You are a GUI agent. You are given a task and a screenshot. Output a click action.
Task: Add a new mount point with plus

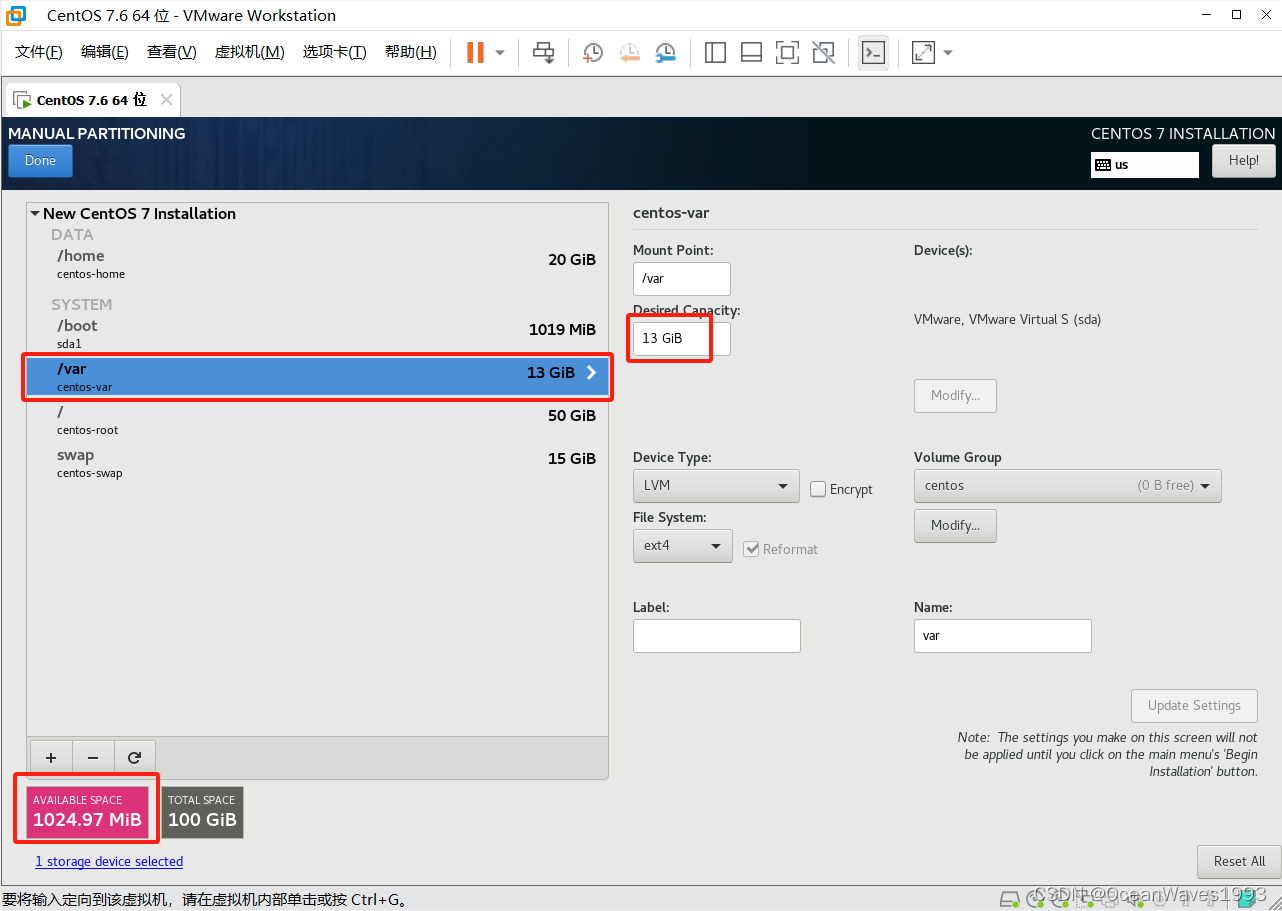(51, 758)
